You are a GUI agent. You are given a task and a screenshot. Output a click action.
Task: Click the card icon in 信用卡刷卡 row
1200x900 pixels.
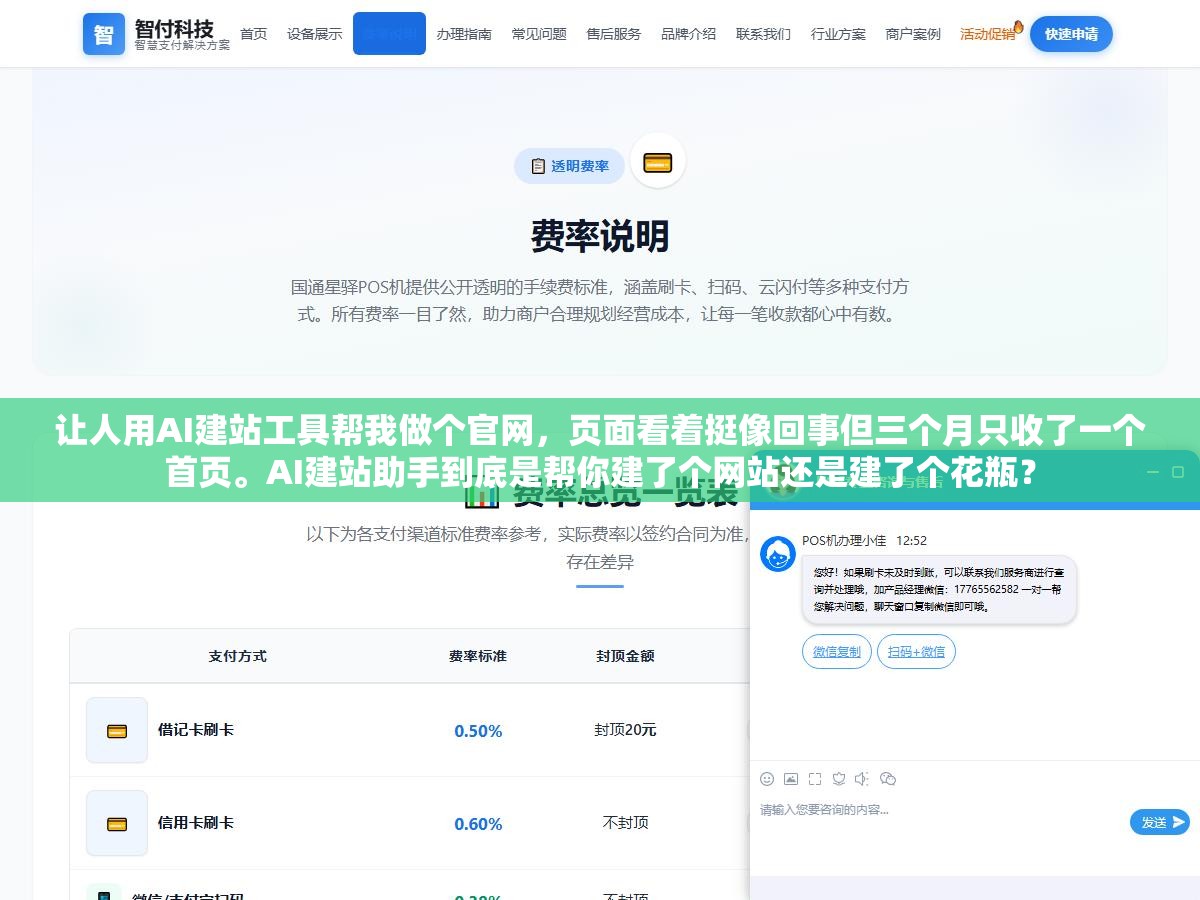click(x=117, y=823)
